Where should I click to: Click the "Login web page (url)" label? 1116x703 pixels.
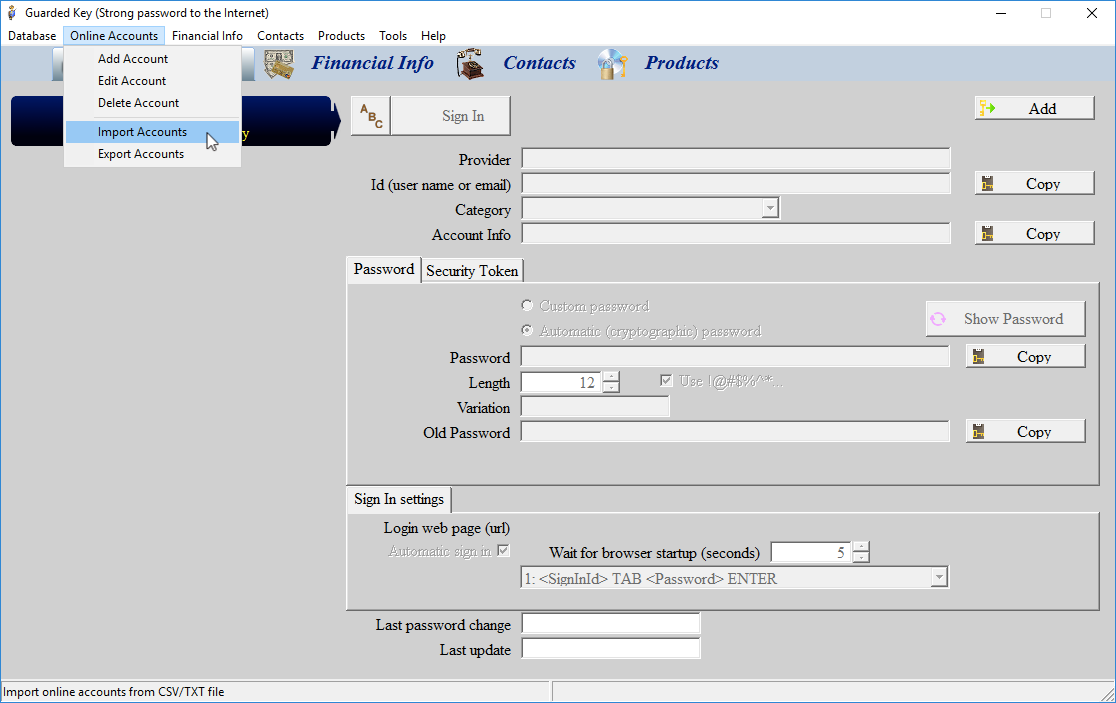[447, 528]
